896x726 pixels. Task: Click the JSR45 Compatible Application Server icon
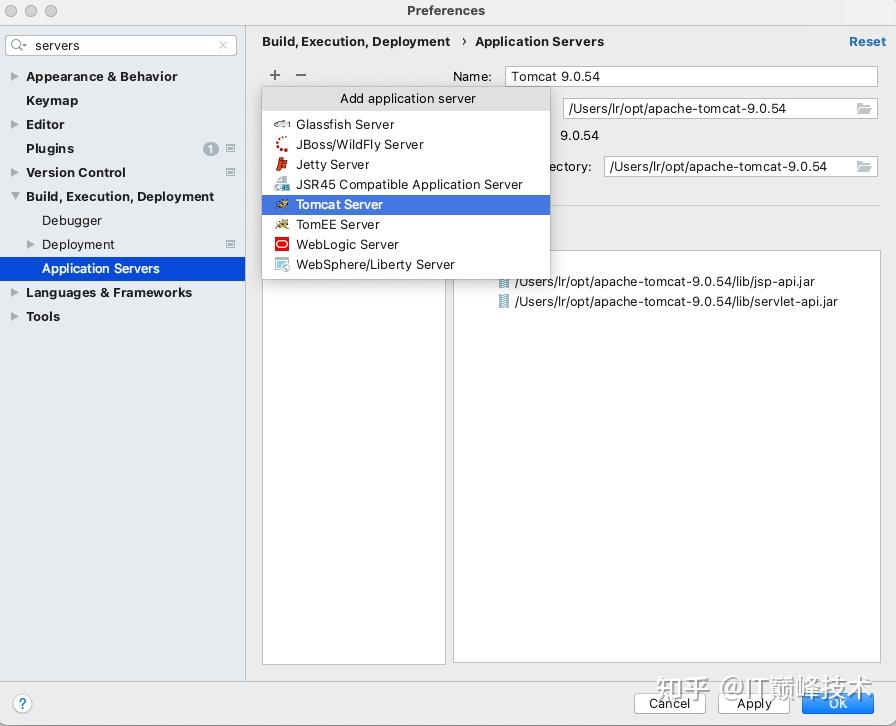(x=282, y=184)
